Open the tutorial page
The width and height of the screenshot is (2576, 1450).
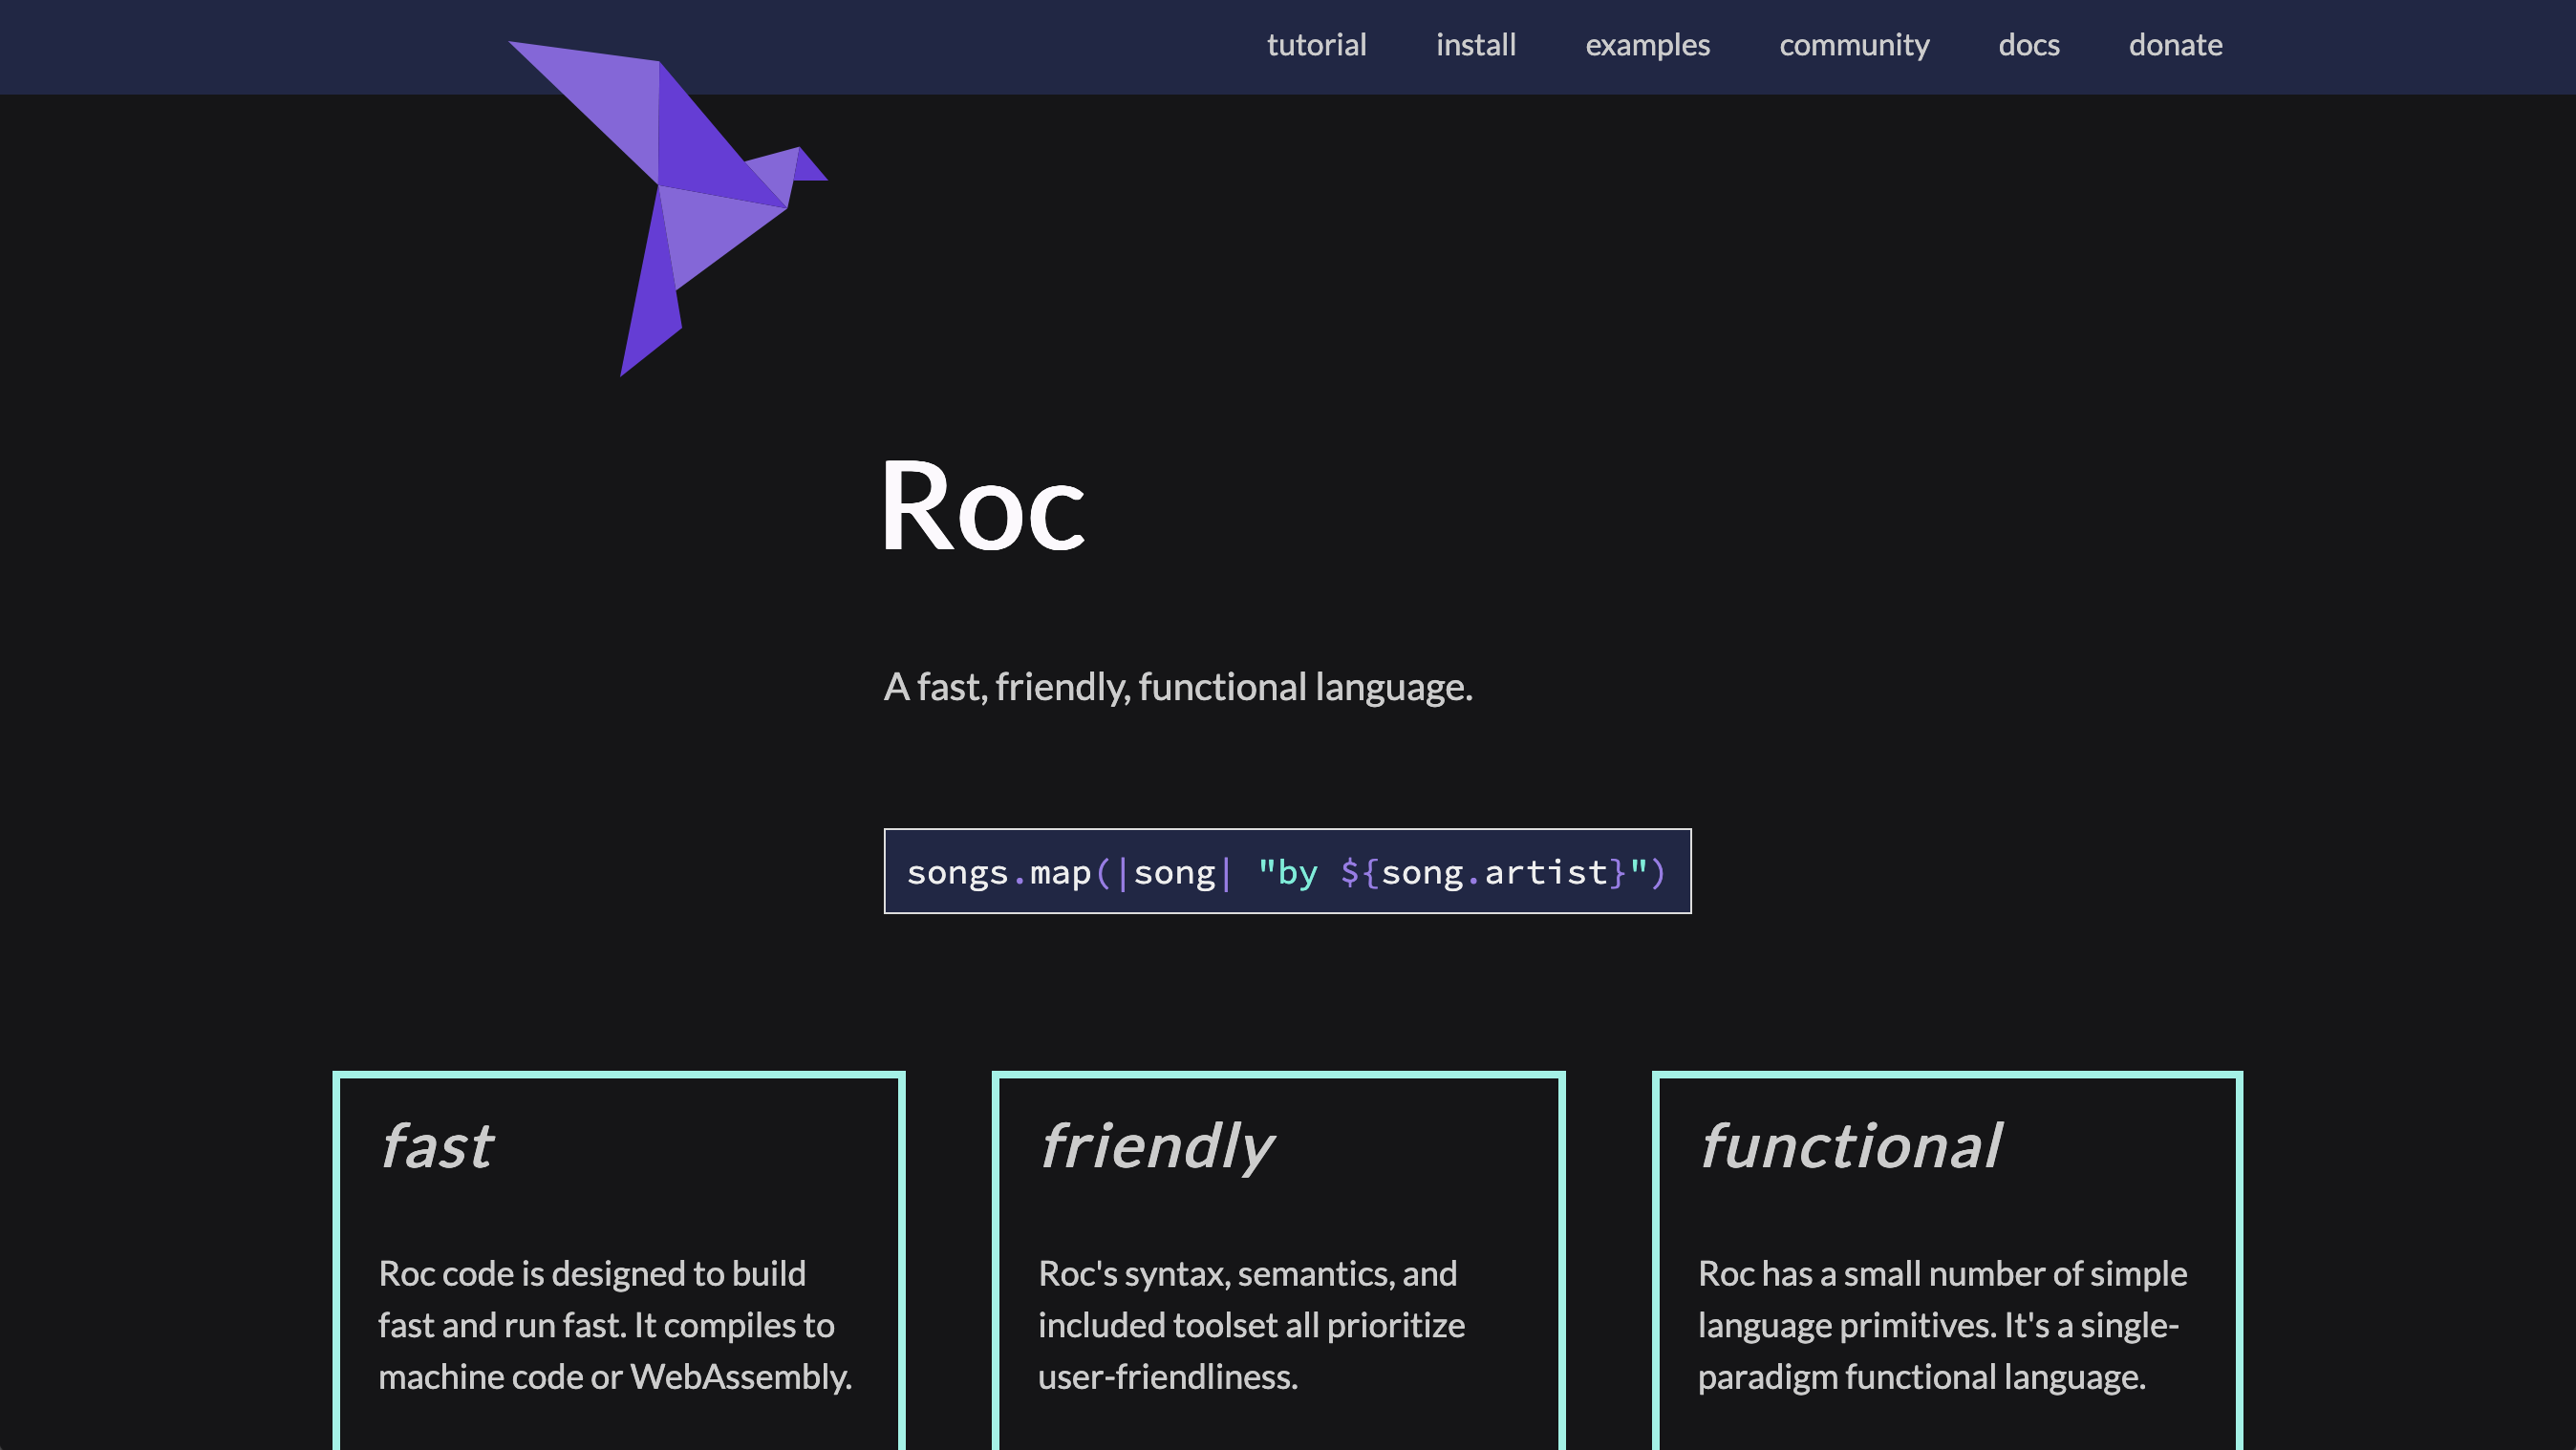coord(1316,45)
